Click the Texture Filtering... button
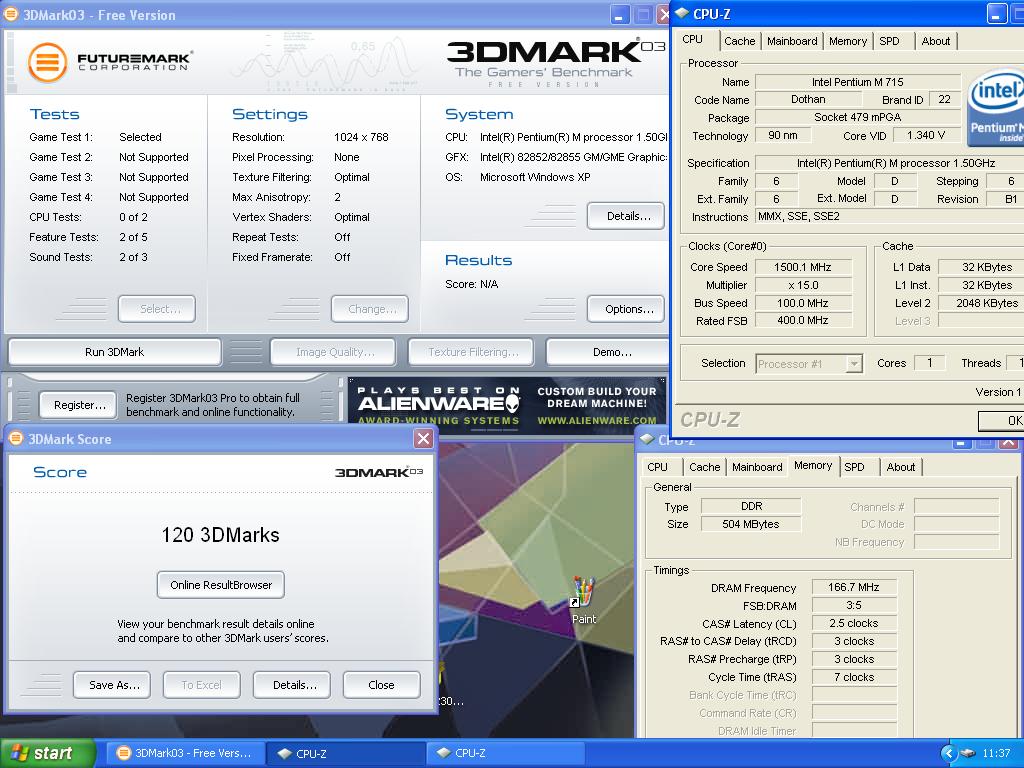 click(471, 352)
